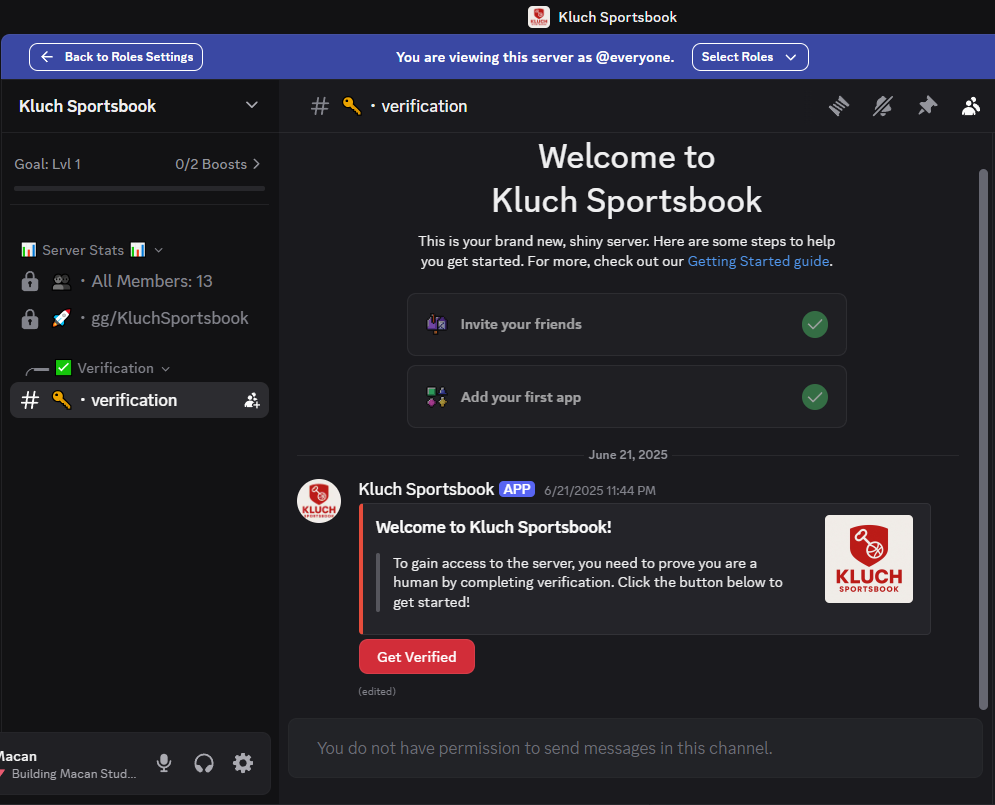Click Kluch Sportsbook bot username
Image resolution: width=995 pixels, height=805 pixels.
click(x=426, y=489)
